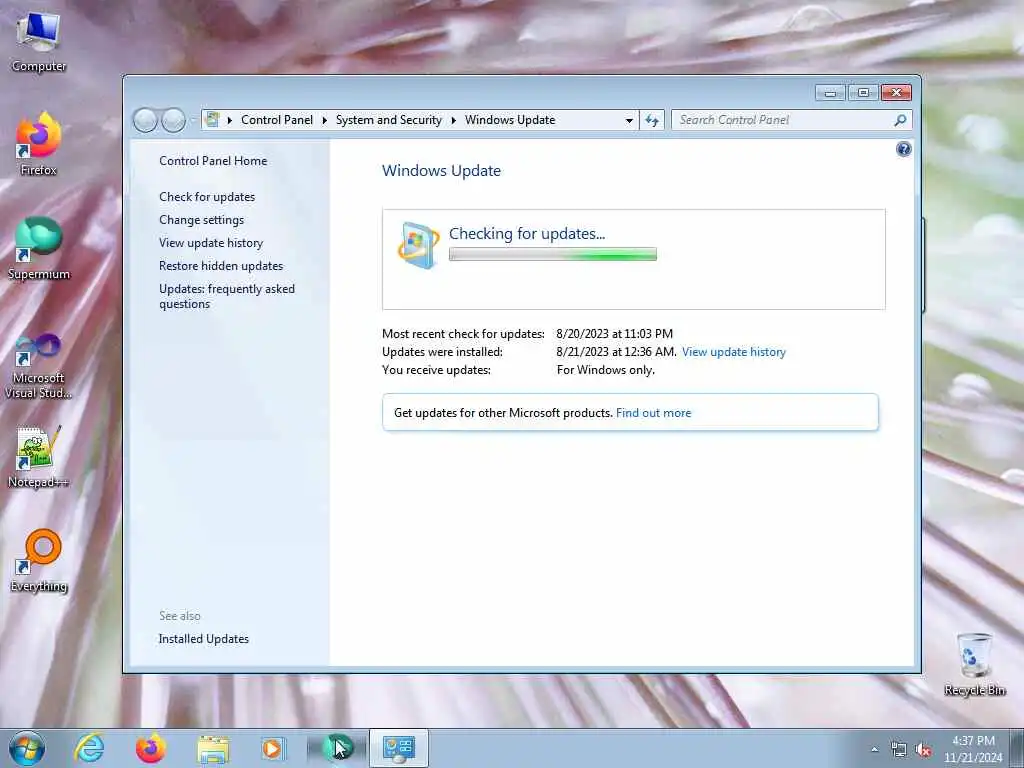
Task: Click View update history beside install date
Action: click(733, 352)
